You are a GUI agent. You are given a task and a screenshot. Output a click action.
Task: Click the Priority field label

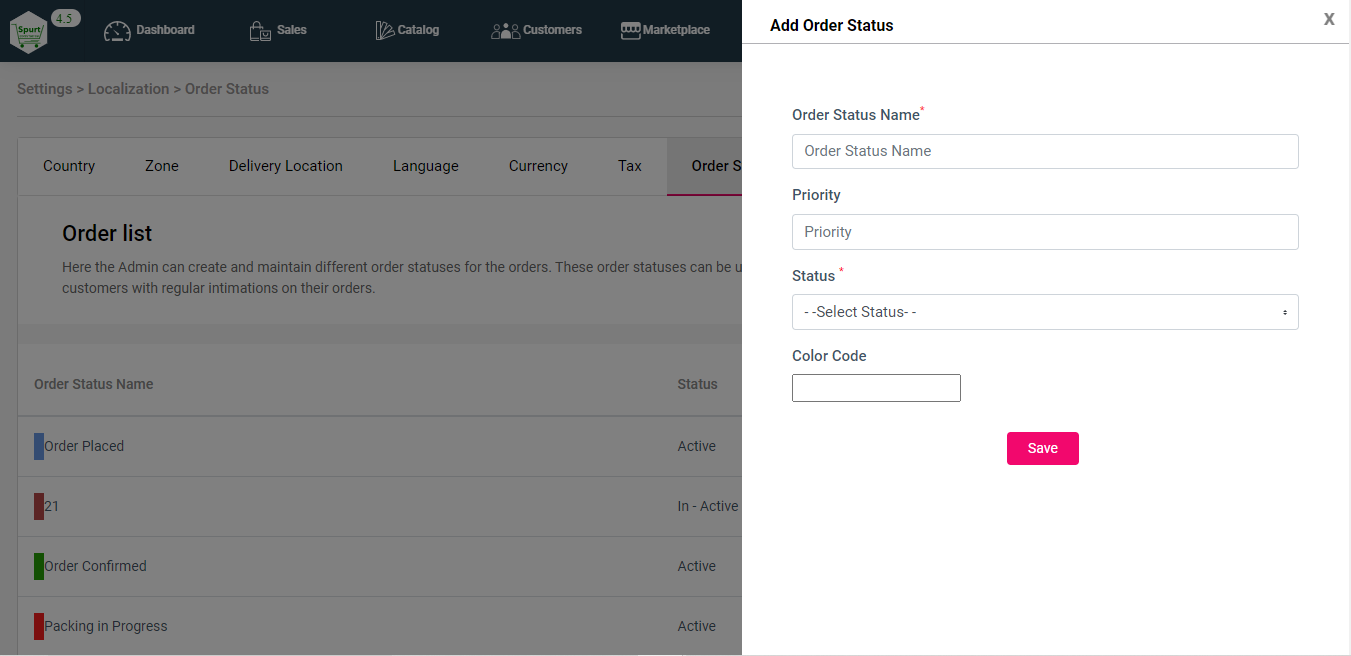[816, 195]
